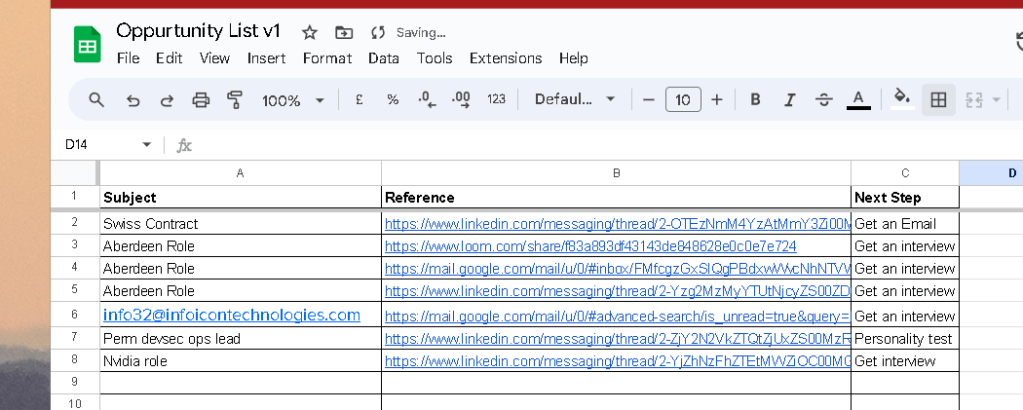Image resolution: width=1023 pixels, height=410 pixels.
Task: Open the mail.google.com inbox link in row 4
Action: [617, 268]
